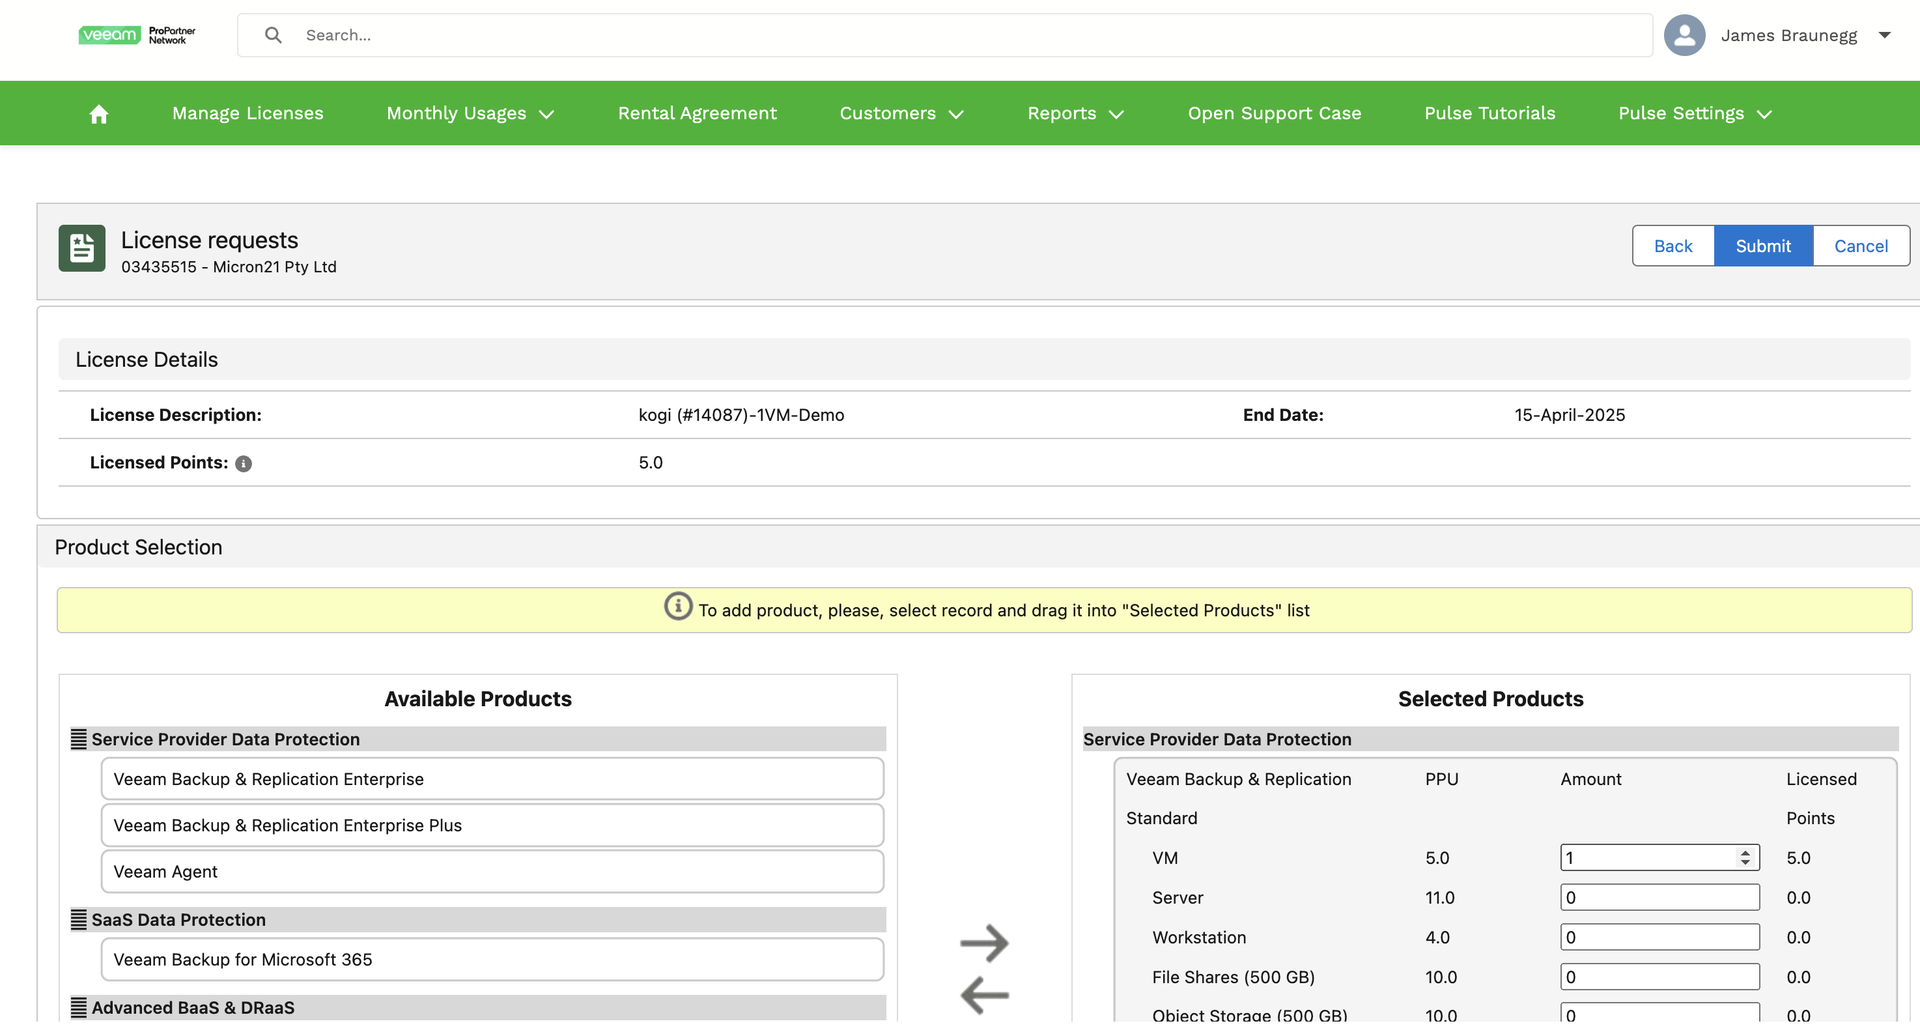
Task: Click the Available Products heading
Action: 478,699
